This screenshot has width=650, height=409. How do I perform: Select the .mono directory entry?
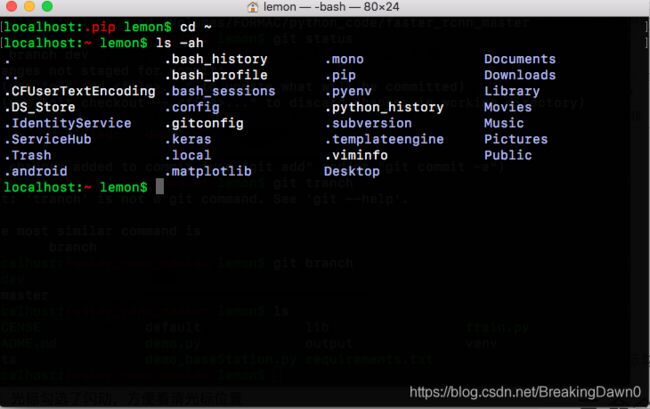click(344, 59)
